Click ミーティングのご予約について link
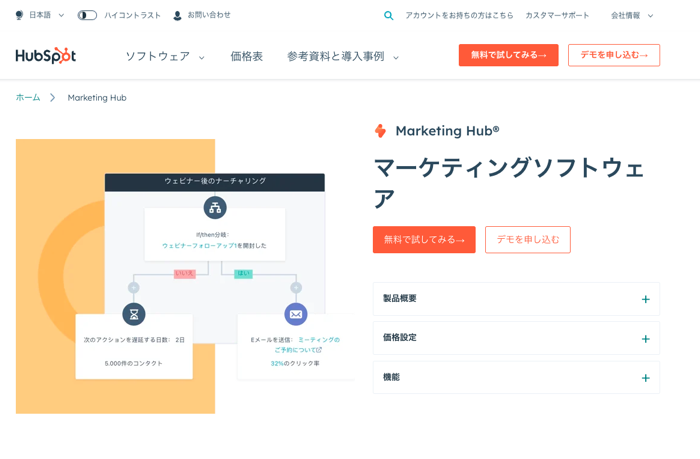 tap(308, 345)
